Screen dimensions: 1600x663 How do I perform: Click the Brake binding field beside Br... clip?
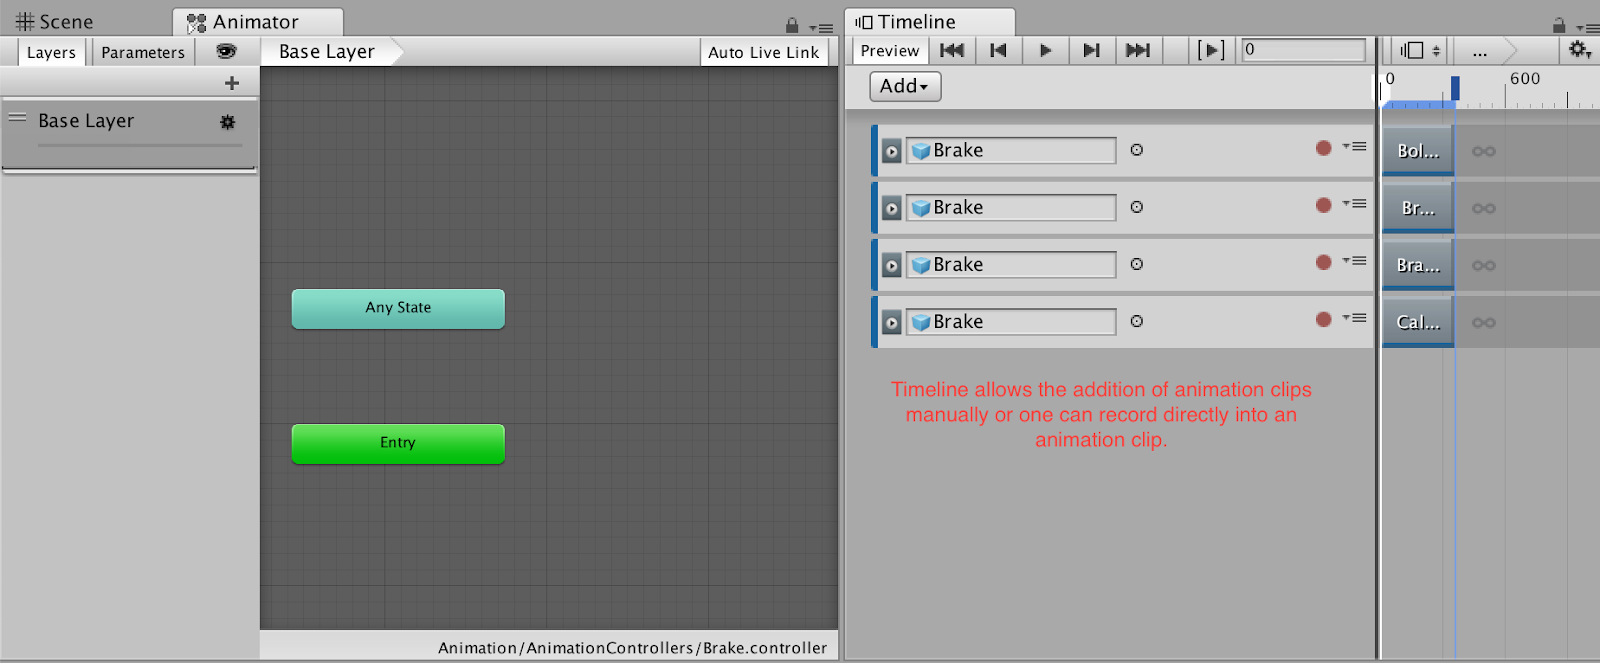1011,207
